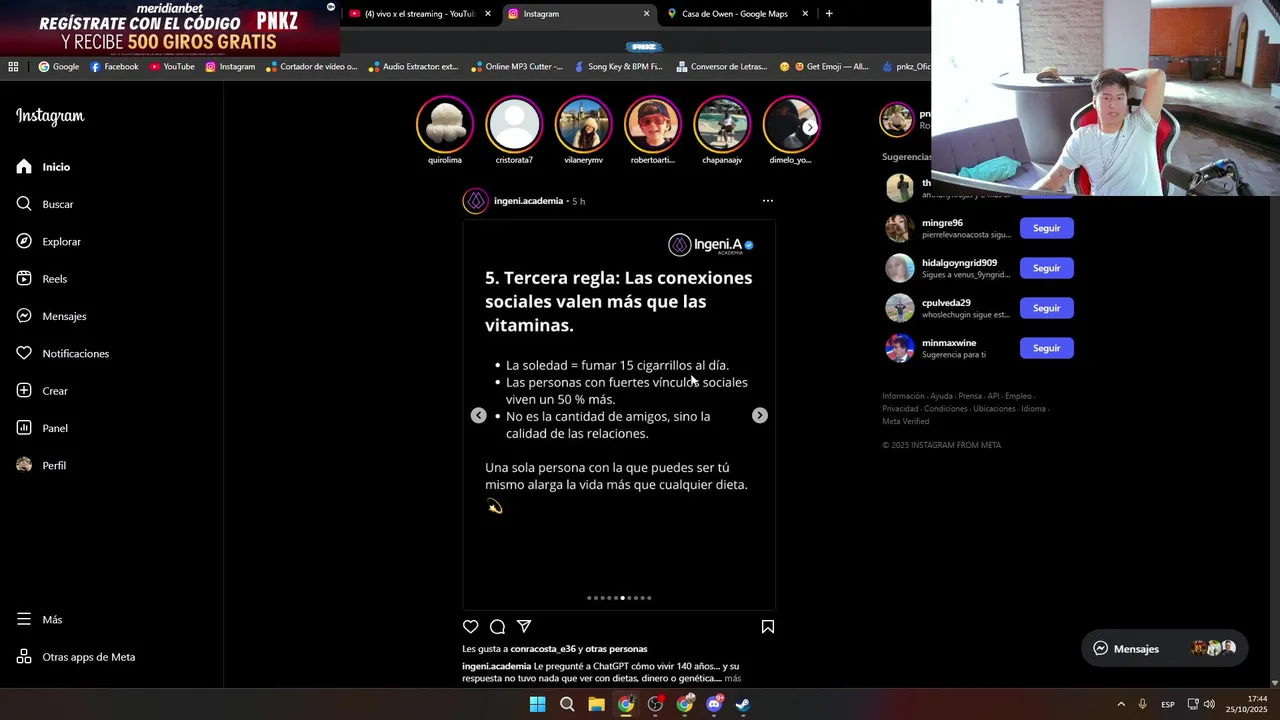Advance the stories tray with the right arrow
1280x720 pixels.
(809, 127)
